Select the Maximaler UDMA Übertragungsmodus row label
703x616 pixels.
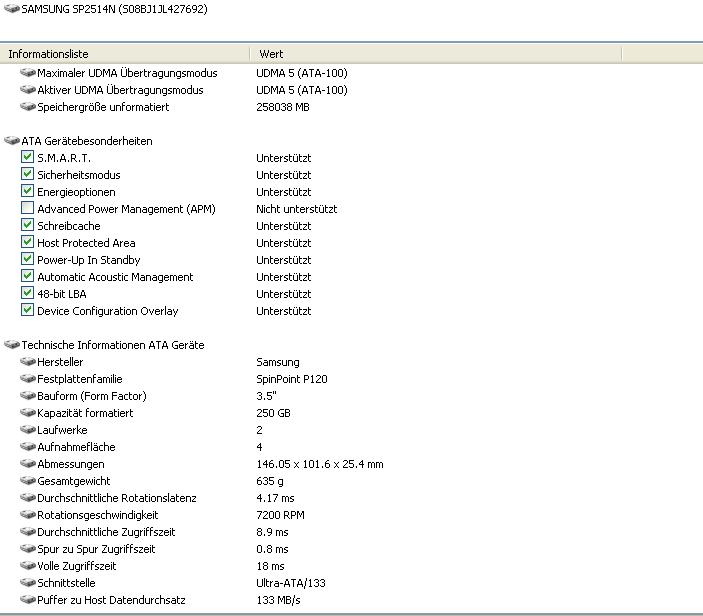[x=127, y=73]
